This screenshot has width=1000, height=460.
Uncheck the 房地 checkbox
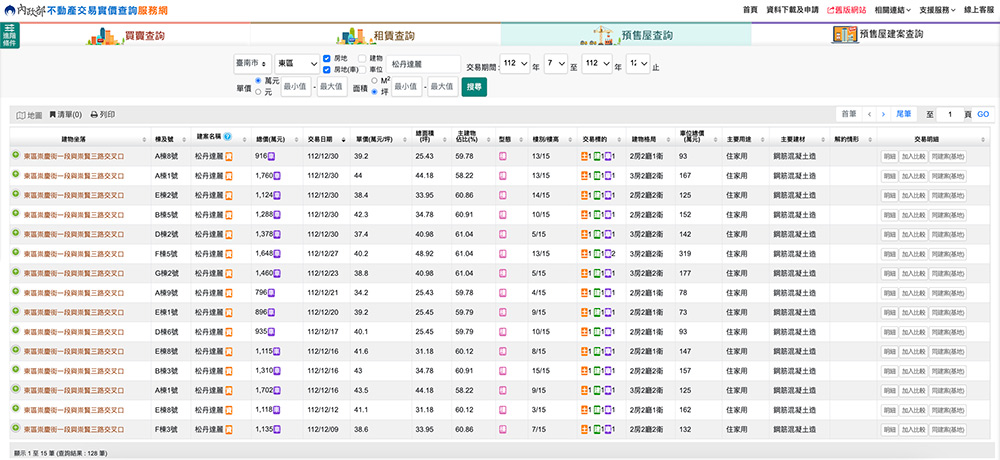coord(327,59)
